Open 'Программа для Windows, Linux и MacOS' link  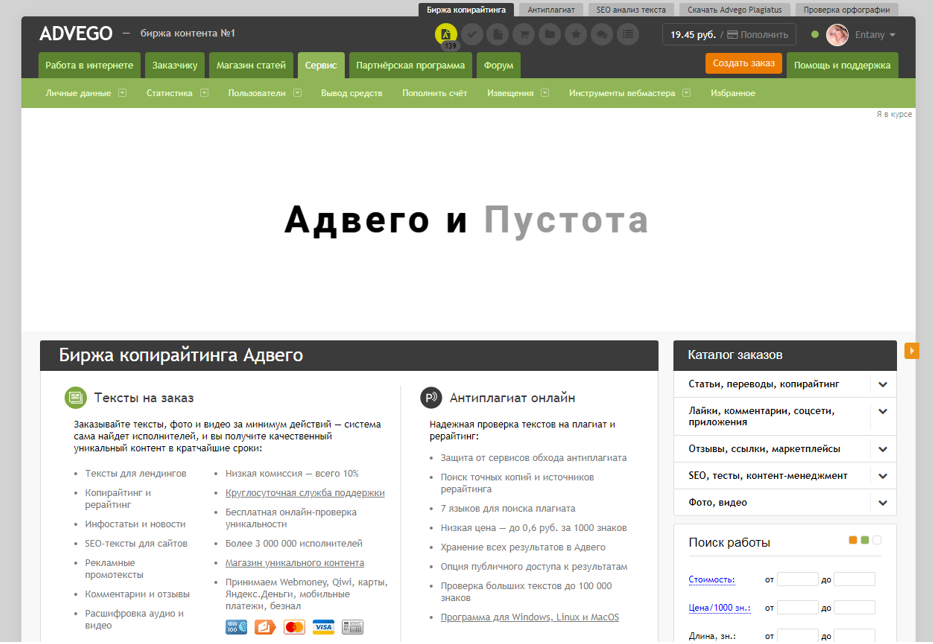530,617
